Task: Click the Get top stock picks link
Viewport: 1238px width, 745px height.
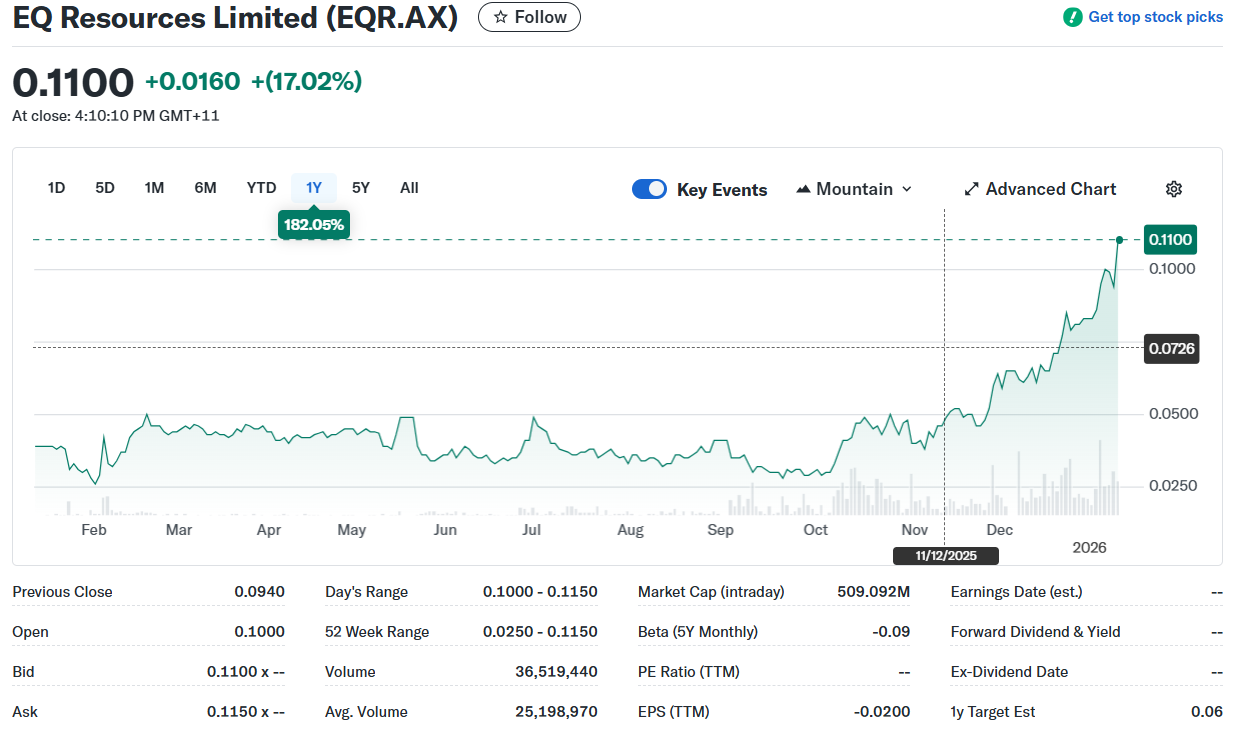Action: coord(1155,17)
